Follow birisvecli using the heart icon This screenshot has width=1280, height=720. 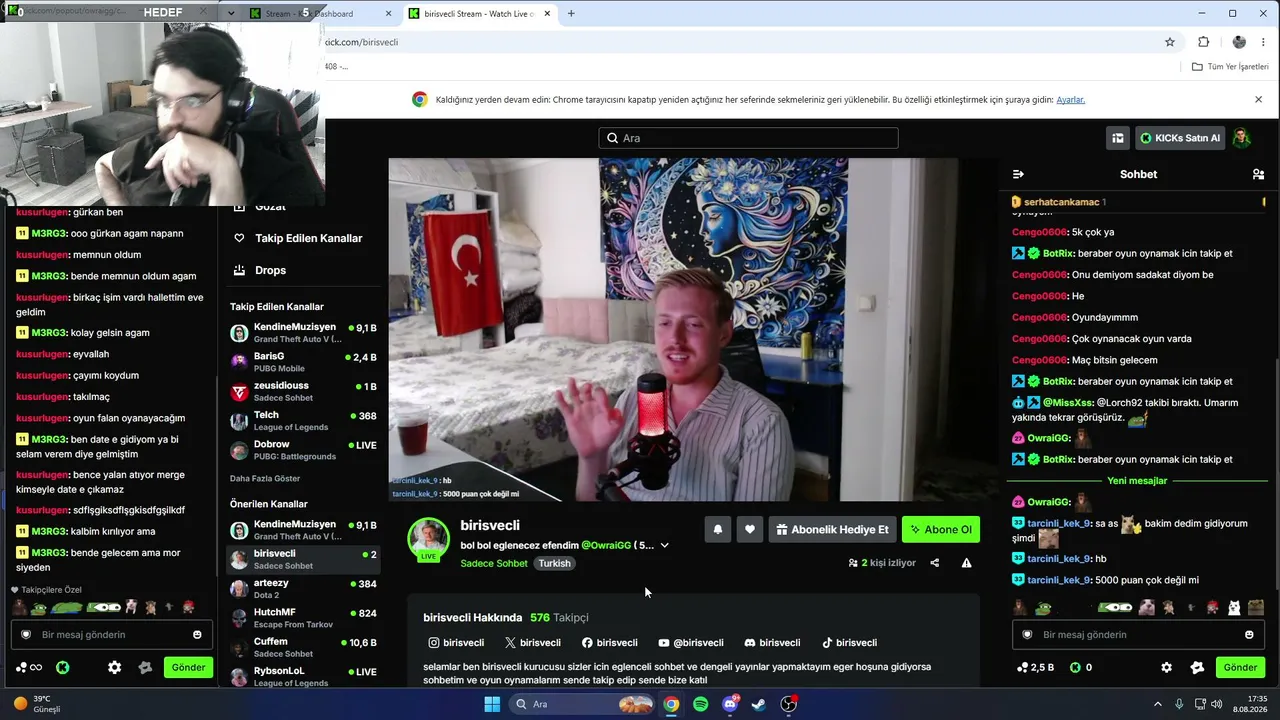[750, 529]
